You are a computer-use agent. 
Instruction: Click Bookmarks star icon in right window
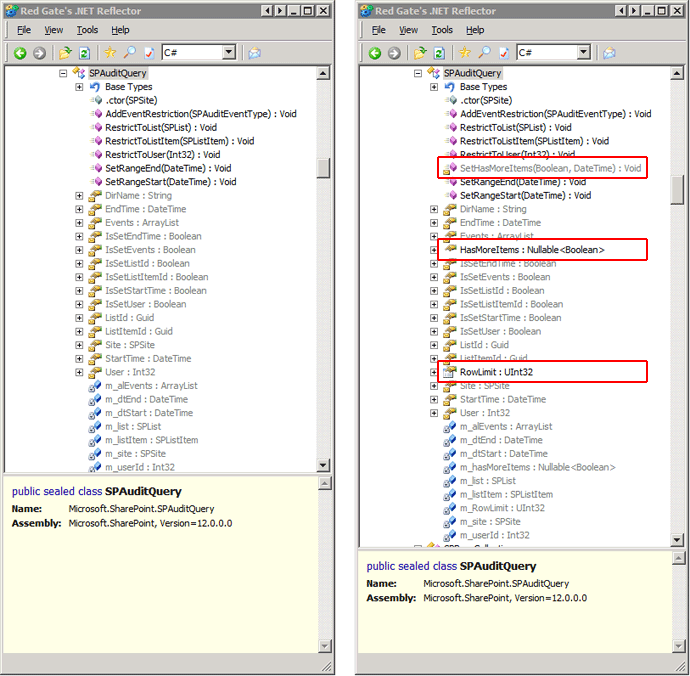click(465, 53)
